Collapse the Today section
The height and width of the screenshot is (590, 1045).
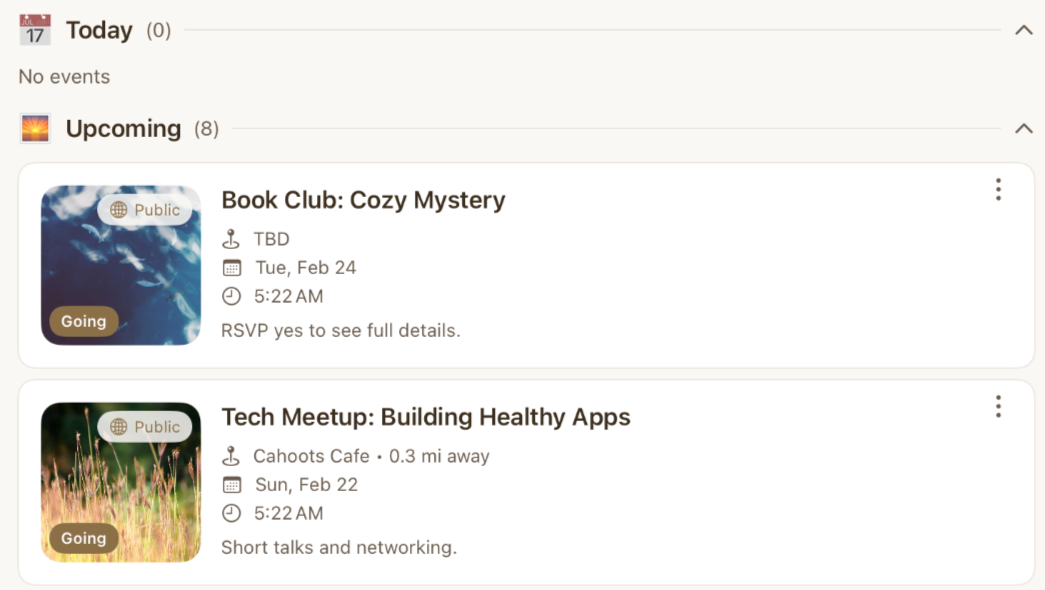(1023, 30)
